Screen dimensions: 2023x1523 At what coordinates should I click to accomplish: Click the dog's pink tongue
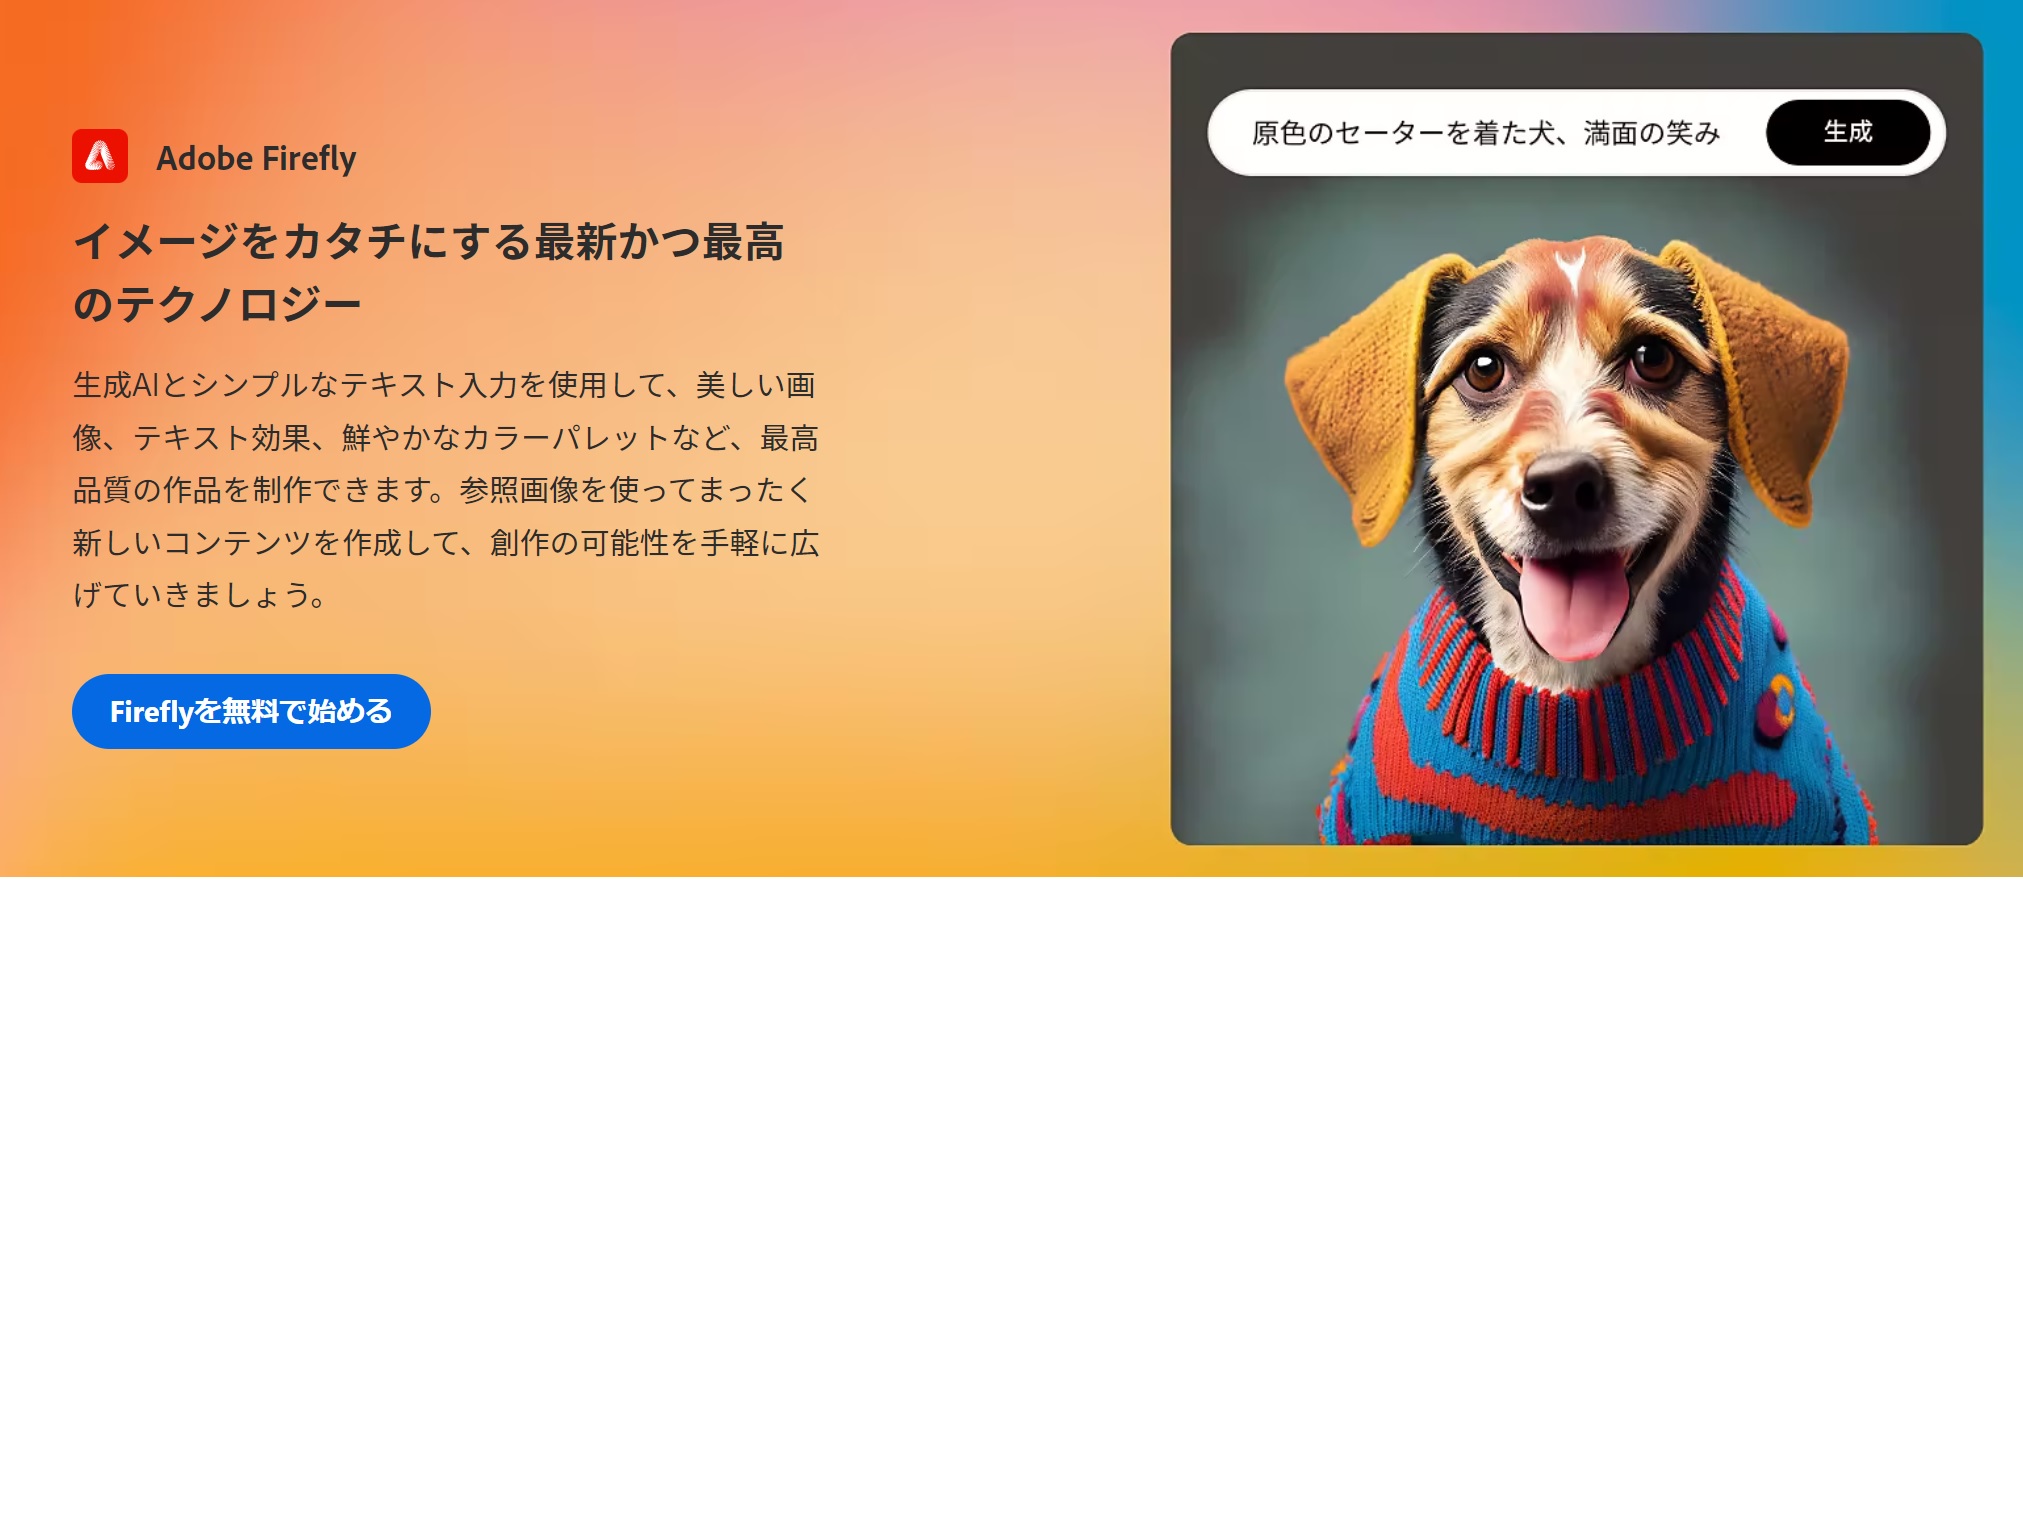point(1573,605)
